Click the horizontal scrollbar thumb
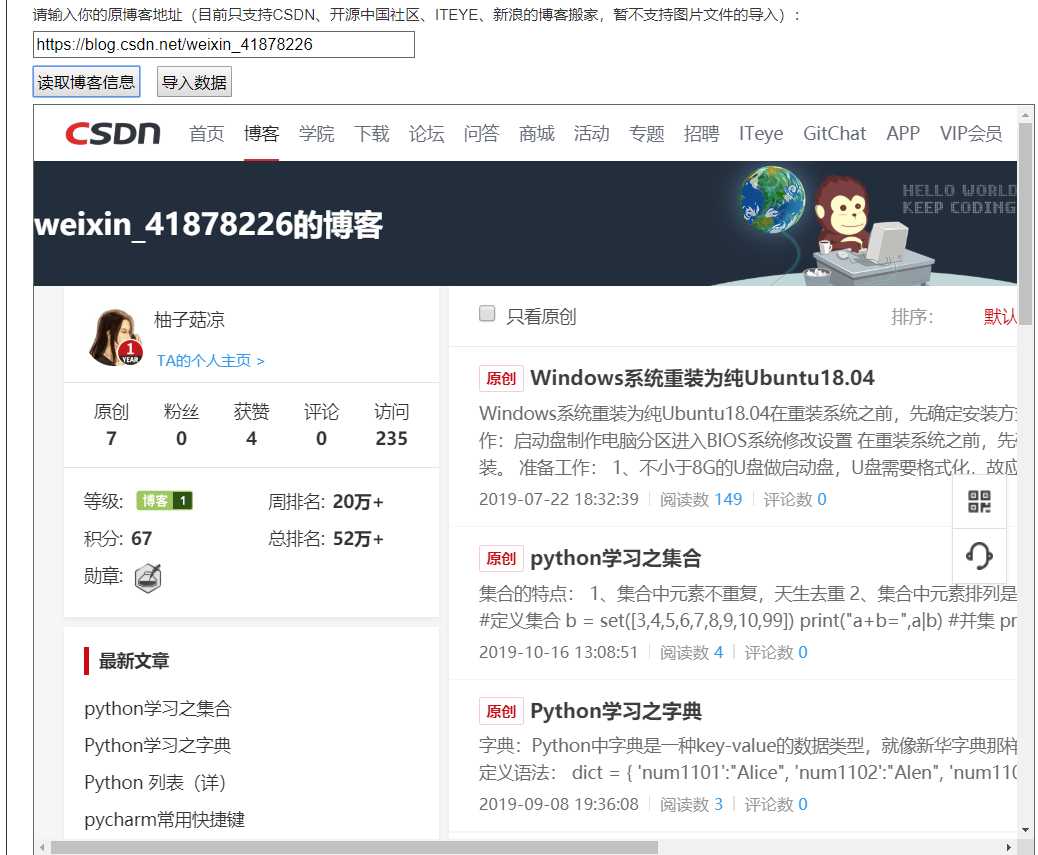This screenshot has width=1038, height=855. pos(354,848)
